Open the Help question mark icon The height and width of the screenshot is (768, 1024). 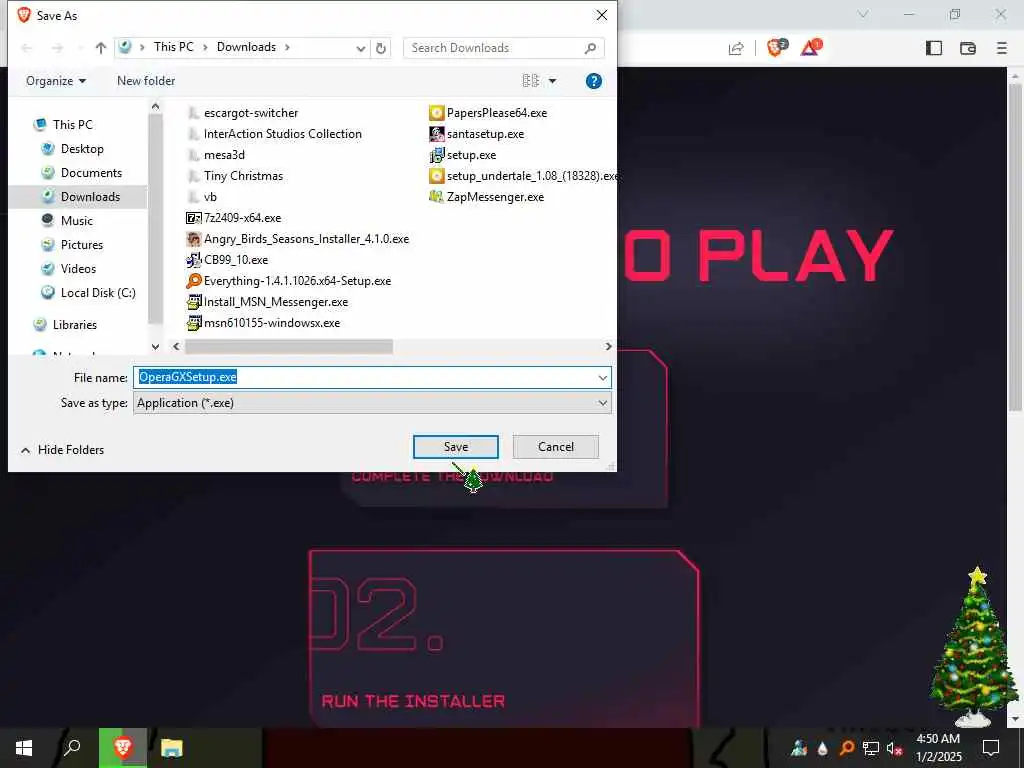click(594, 81)
